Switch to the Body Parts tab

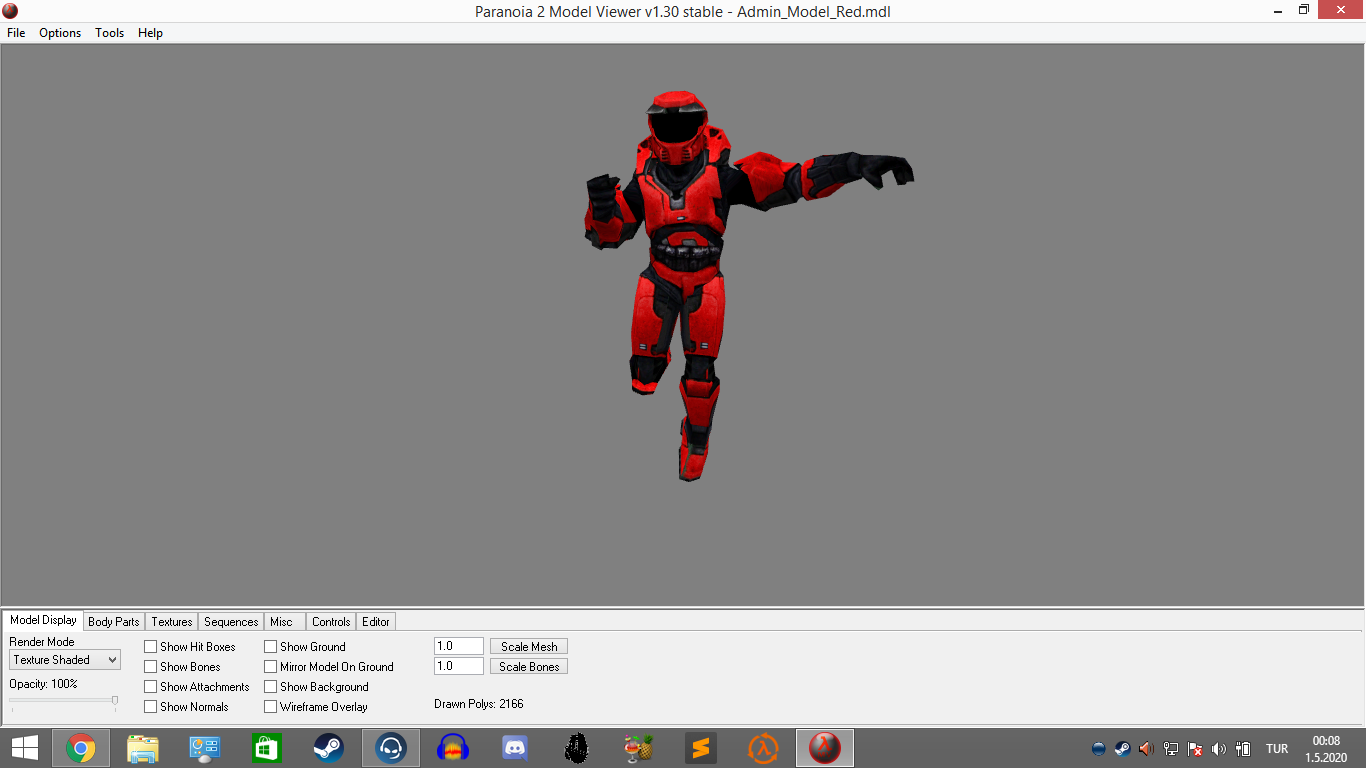114,622
